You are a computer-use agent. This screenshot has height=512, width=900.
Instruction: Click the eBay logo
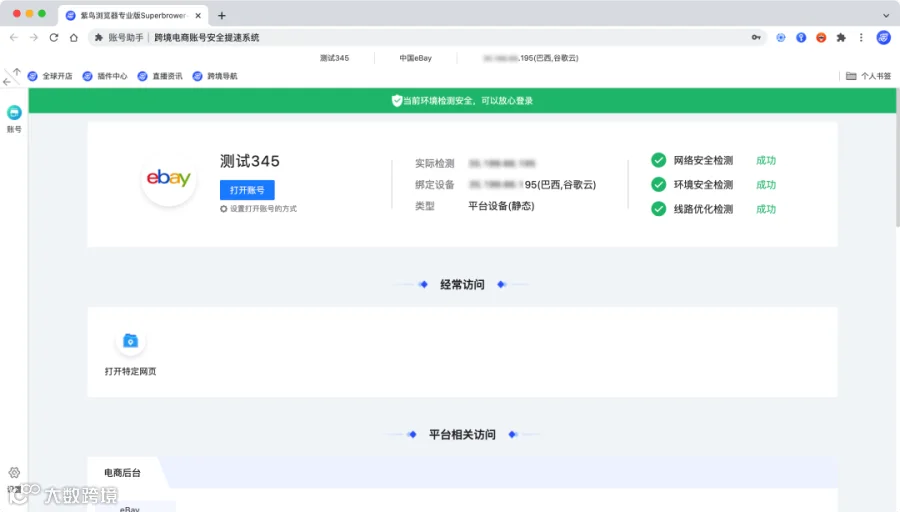point(169,179)
